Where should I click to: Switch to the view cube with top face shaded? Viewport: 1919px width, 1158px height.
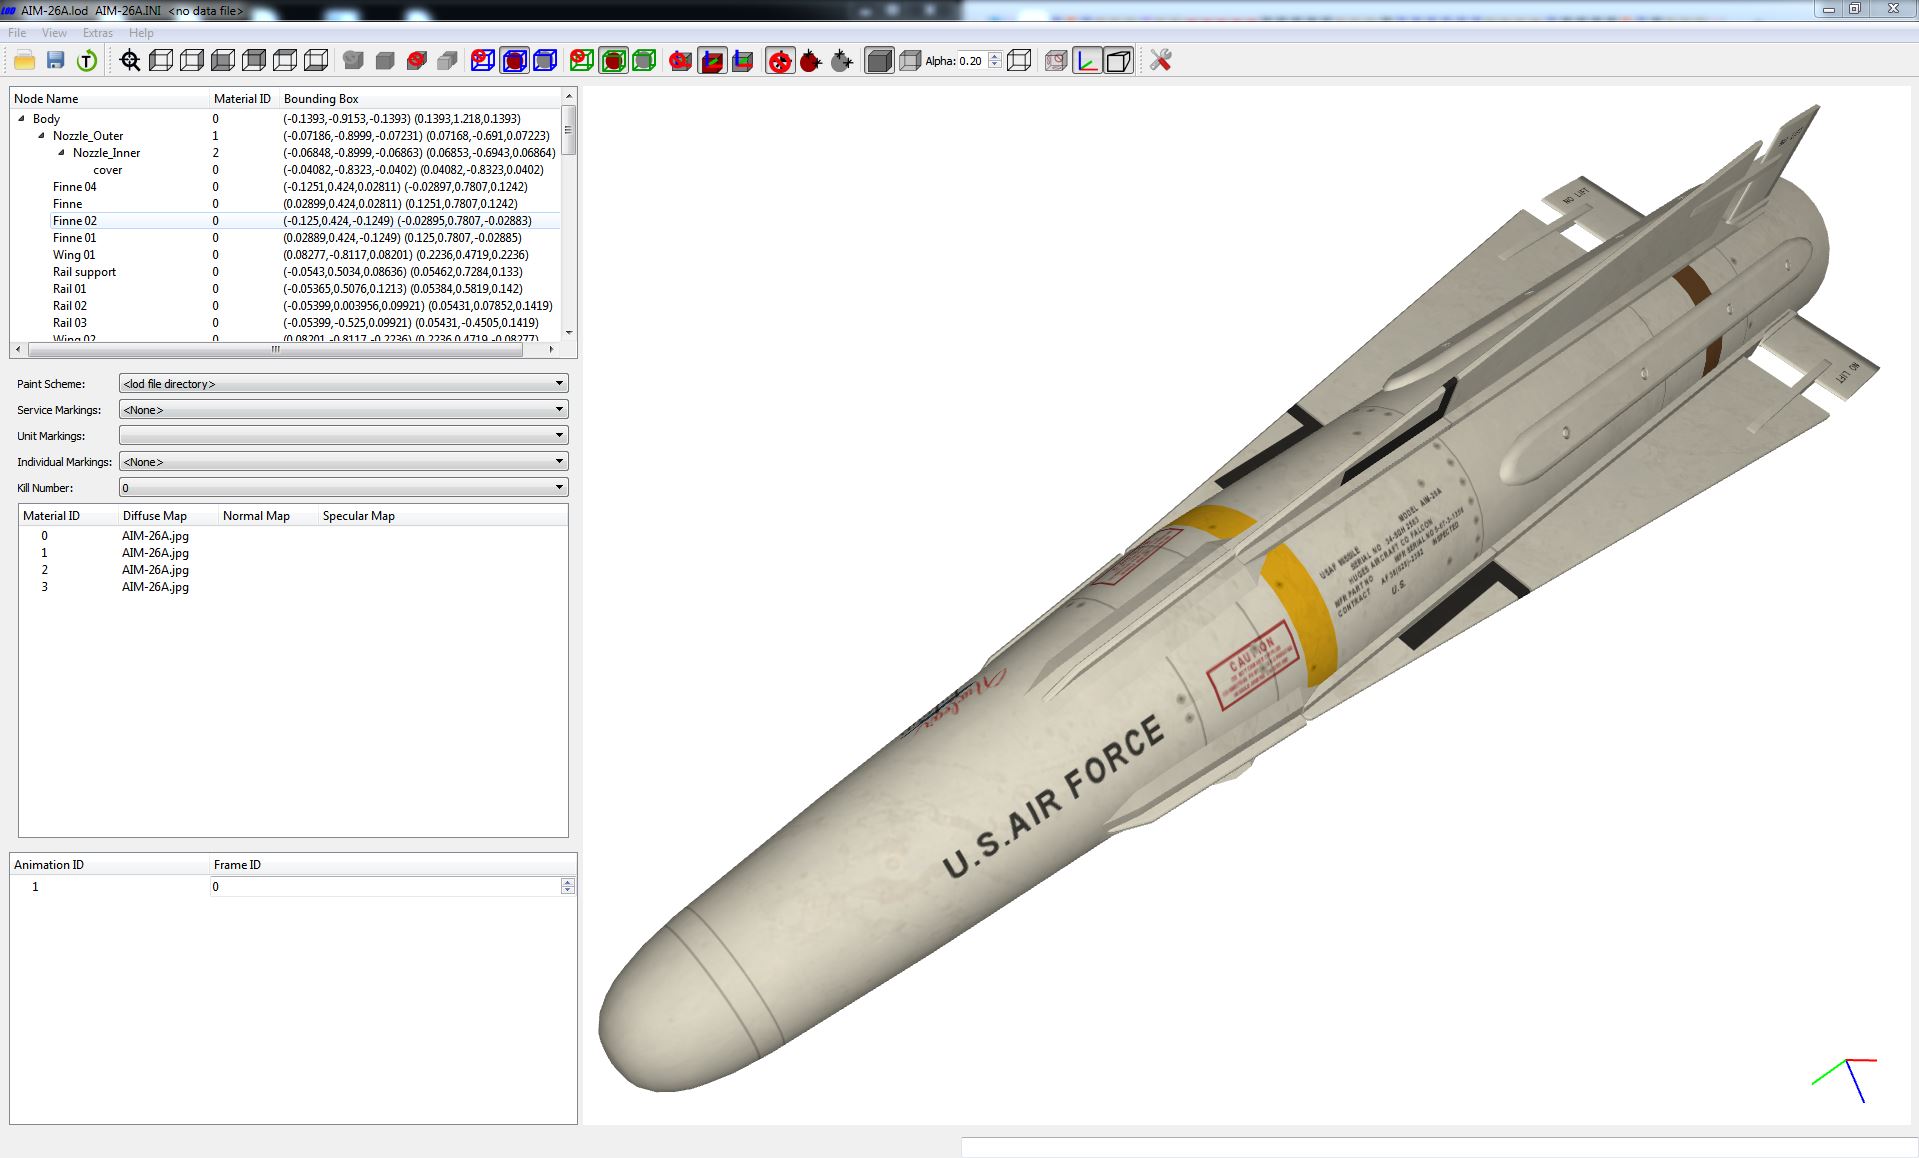click(285, 61)
